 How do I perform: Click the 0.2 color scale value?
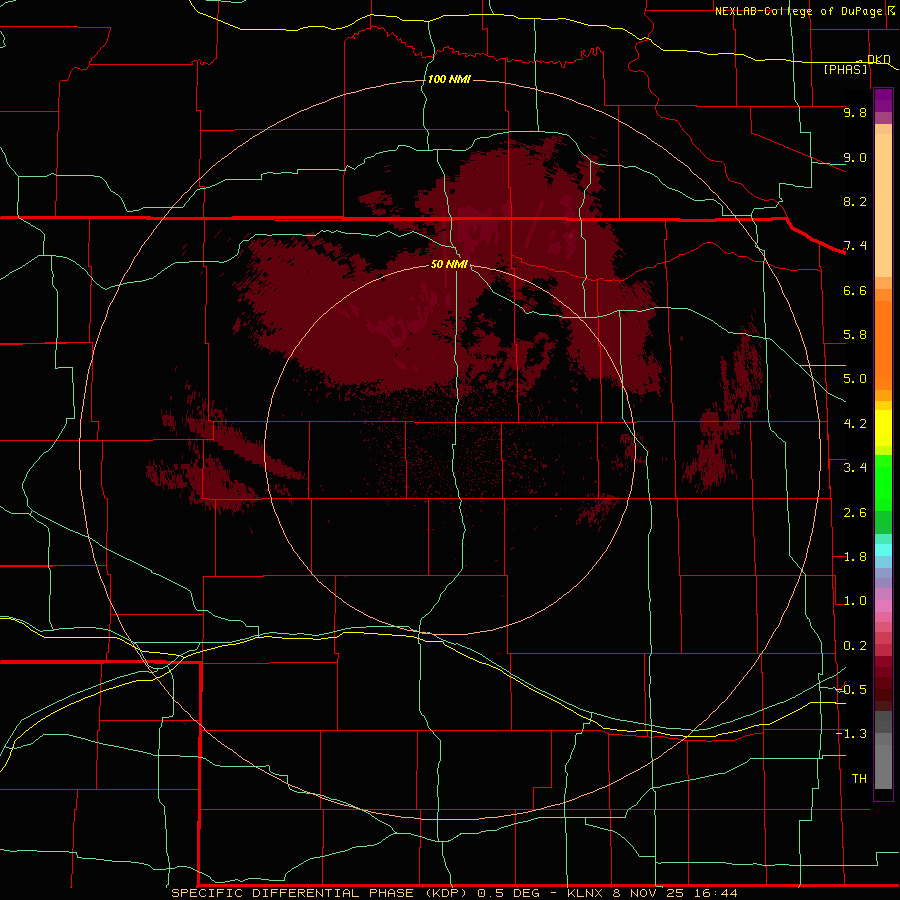(855, 646)
